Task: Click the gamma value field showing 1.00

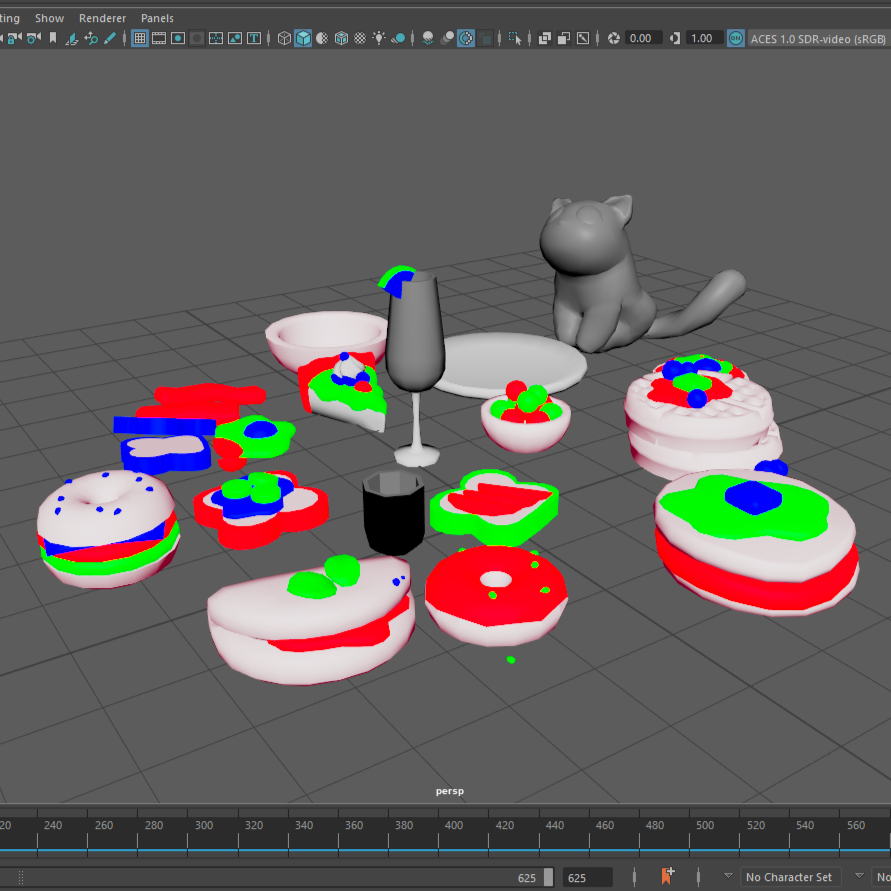Action: pos(702,38)
